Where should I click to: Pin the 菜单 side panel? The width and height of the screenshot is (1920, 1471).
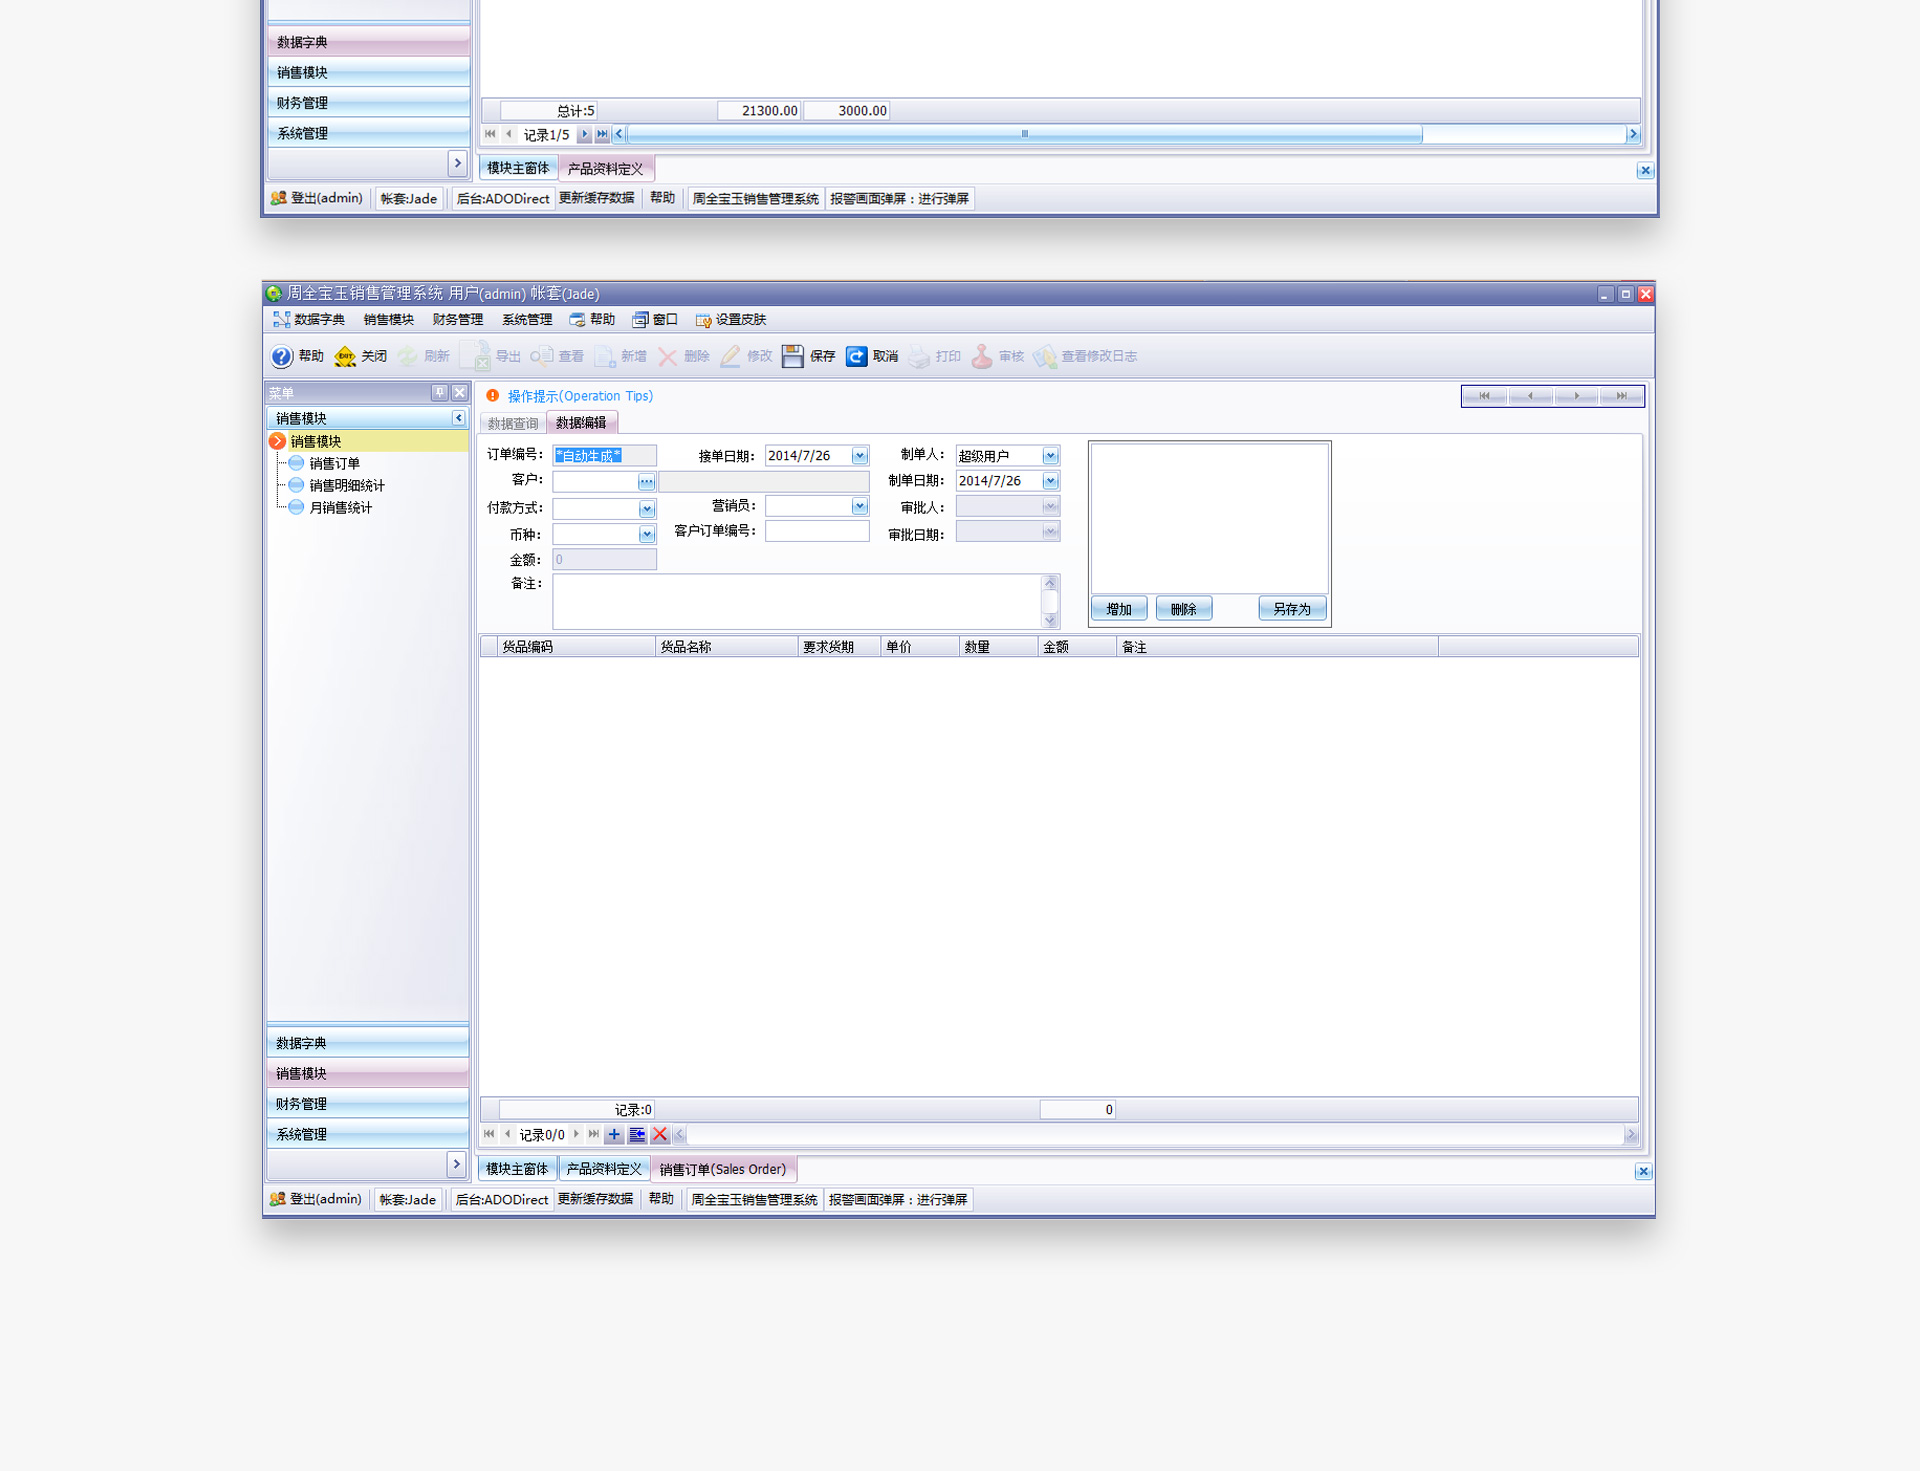pyautogui.click(x=439, y=393)
